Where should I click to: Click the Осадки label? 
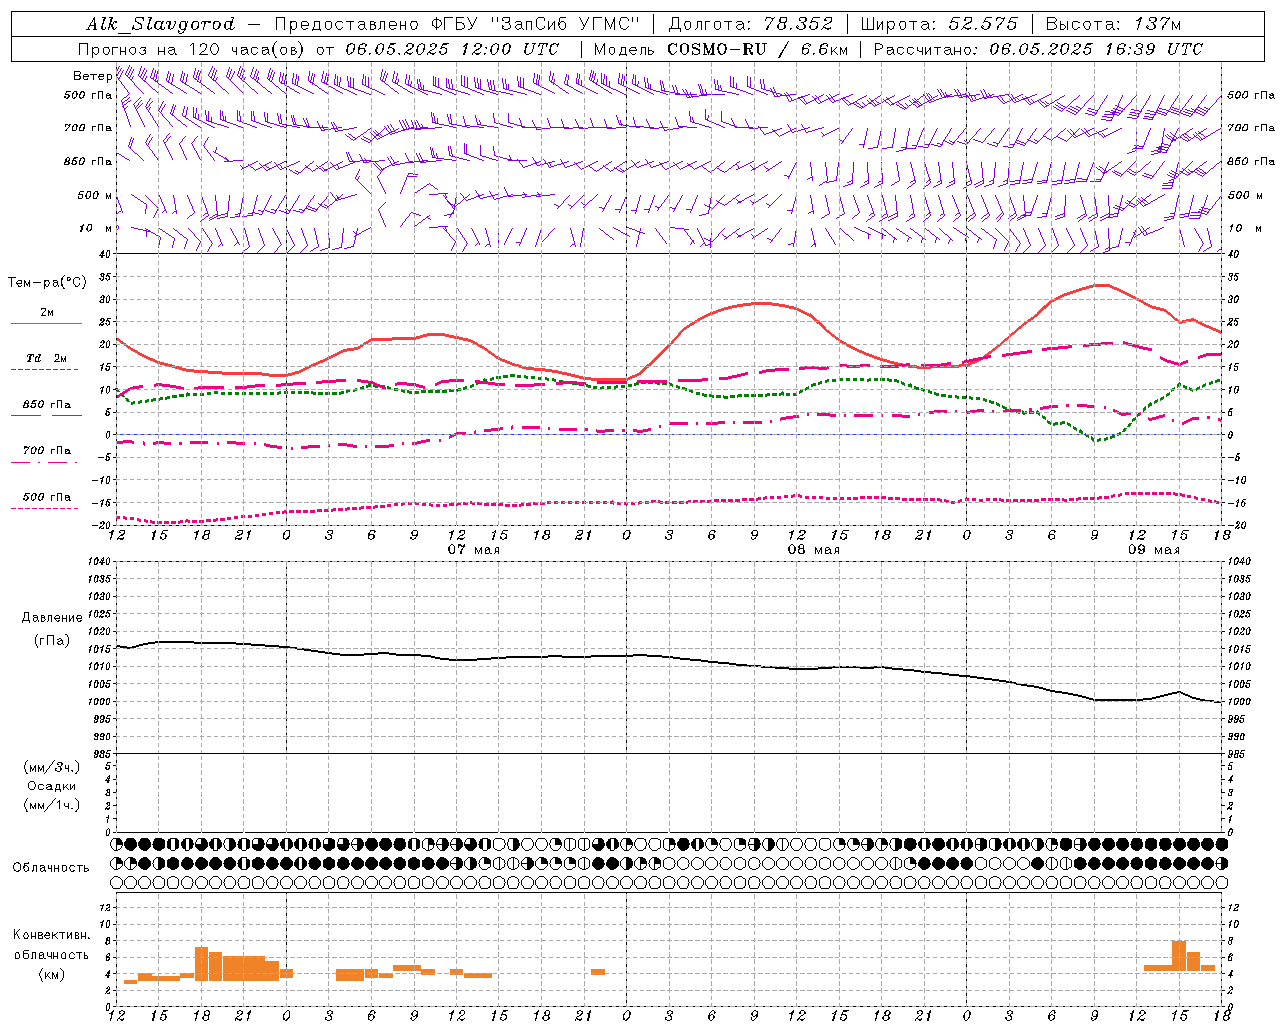(52, 786)
